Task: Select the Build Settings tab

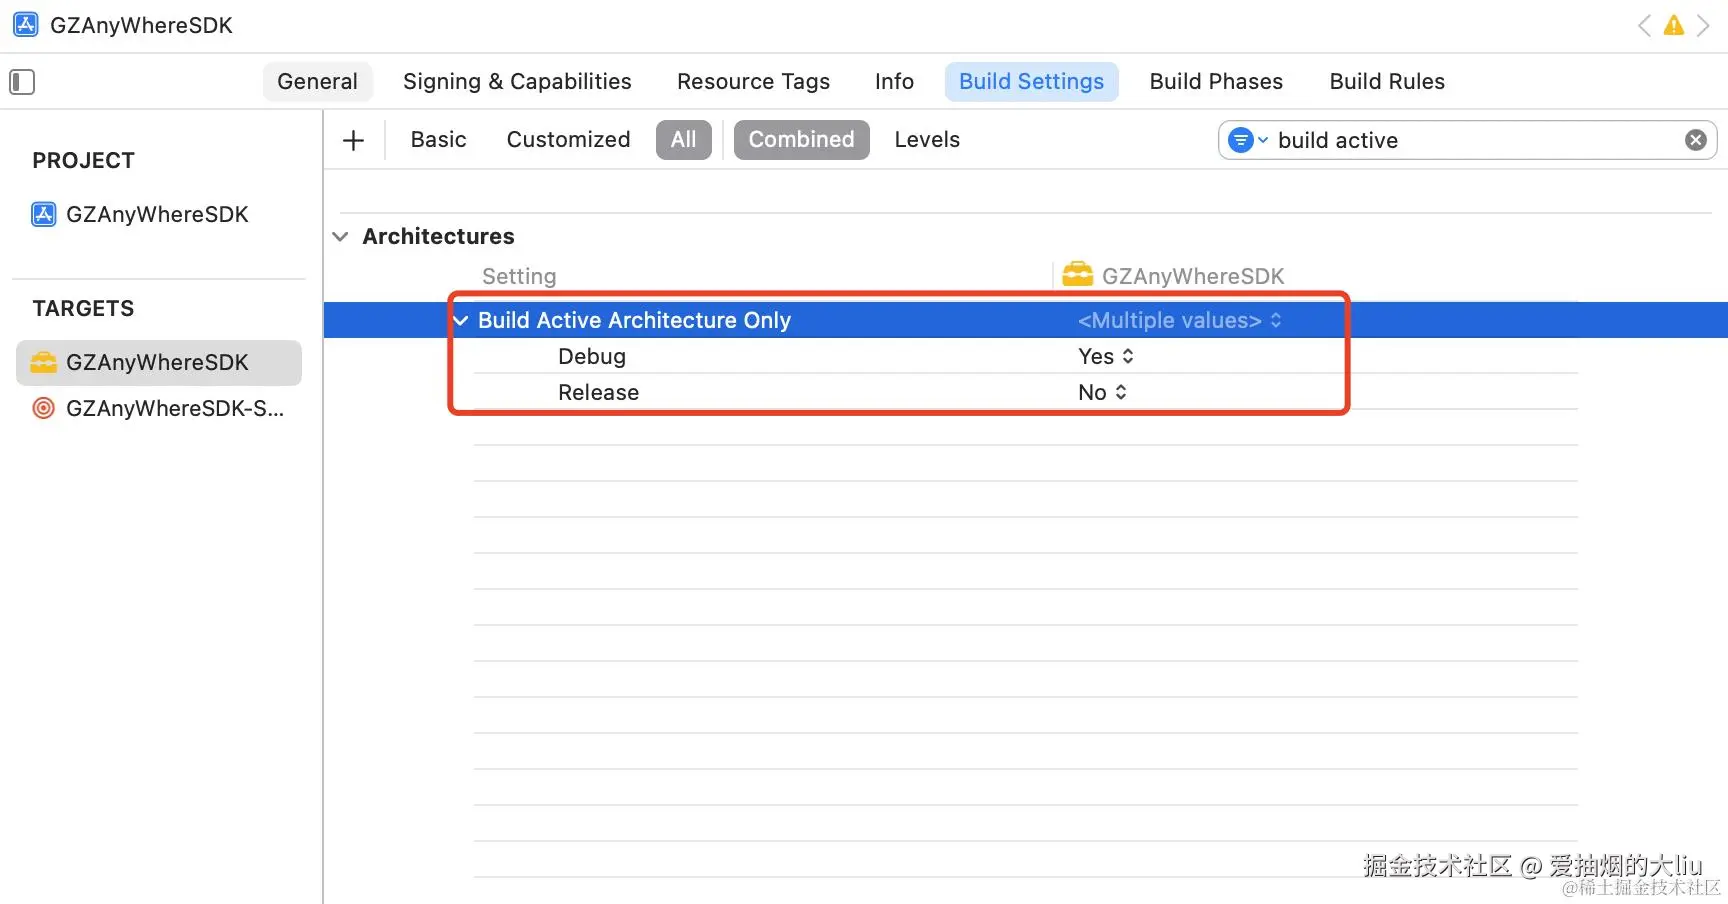Action: point(1031,82)
